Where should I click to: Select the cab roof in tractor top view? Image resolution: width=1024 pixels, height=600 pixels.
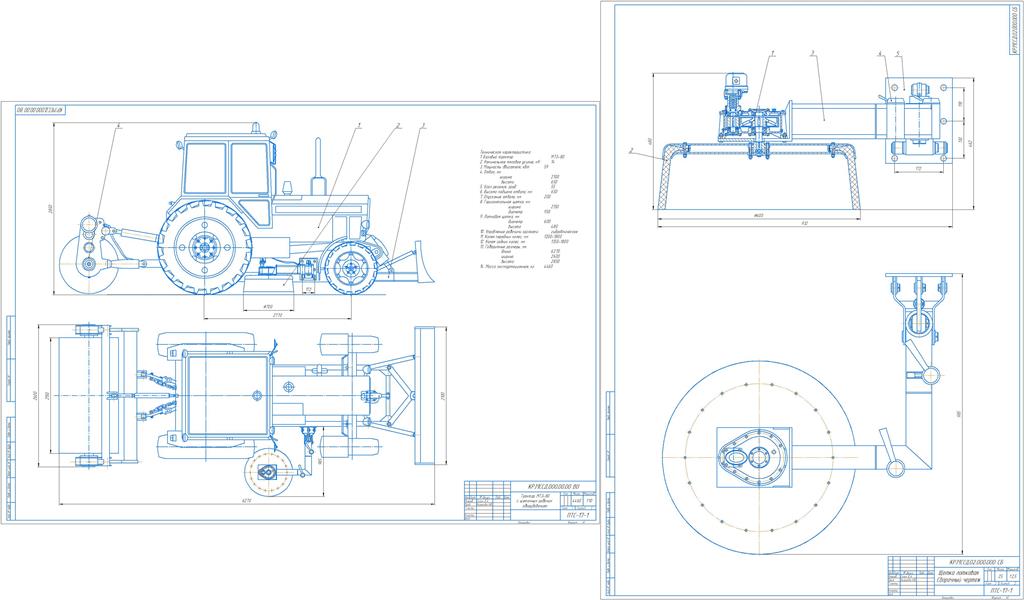tap(228, 395)
